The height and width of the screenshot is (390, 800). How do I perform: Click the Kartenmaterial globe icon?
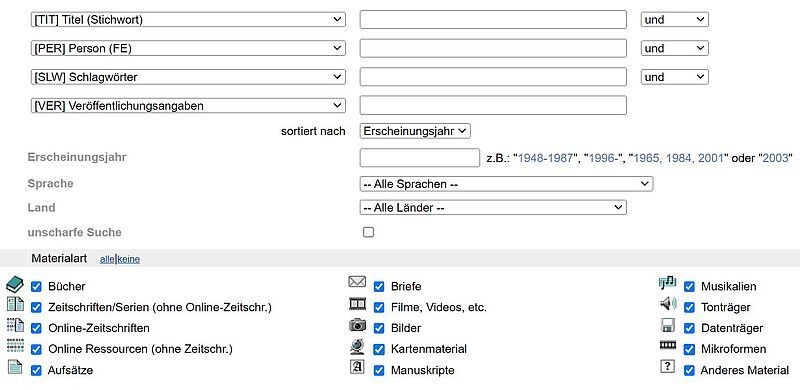tap(357, 347)
